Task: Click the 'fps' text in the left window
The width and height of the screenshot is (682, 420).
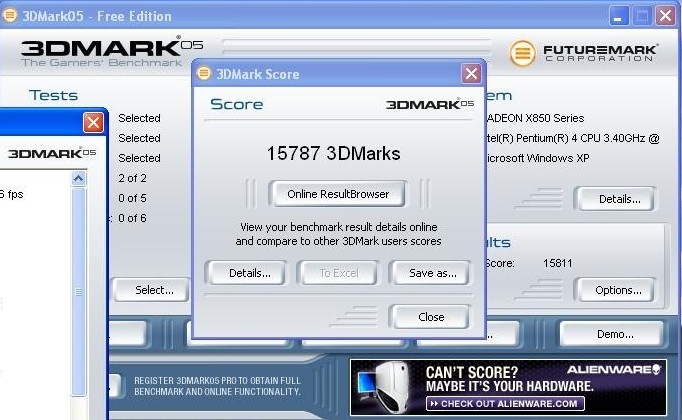Action: [15, 194]
